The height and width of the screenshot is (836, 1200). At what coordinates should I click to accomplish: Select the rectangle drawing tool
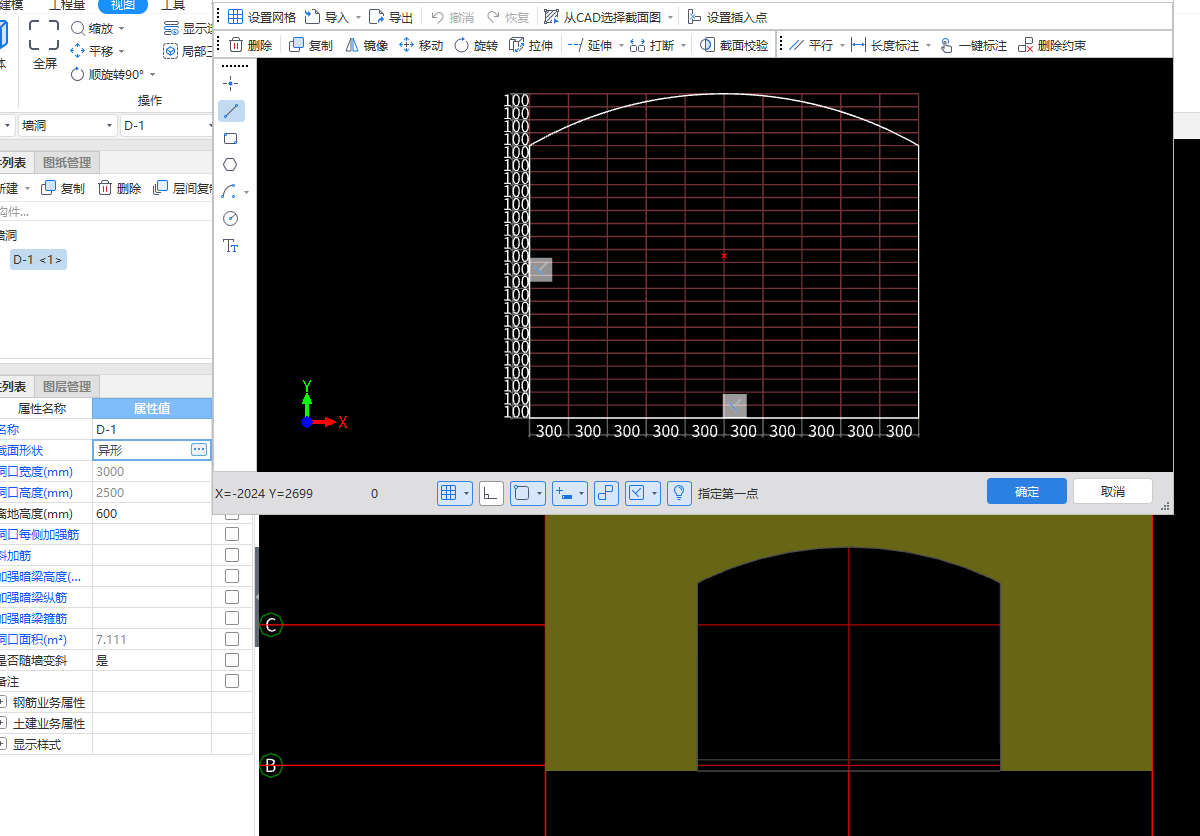pos(231,138)
